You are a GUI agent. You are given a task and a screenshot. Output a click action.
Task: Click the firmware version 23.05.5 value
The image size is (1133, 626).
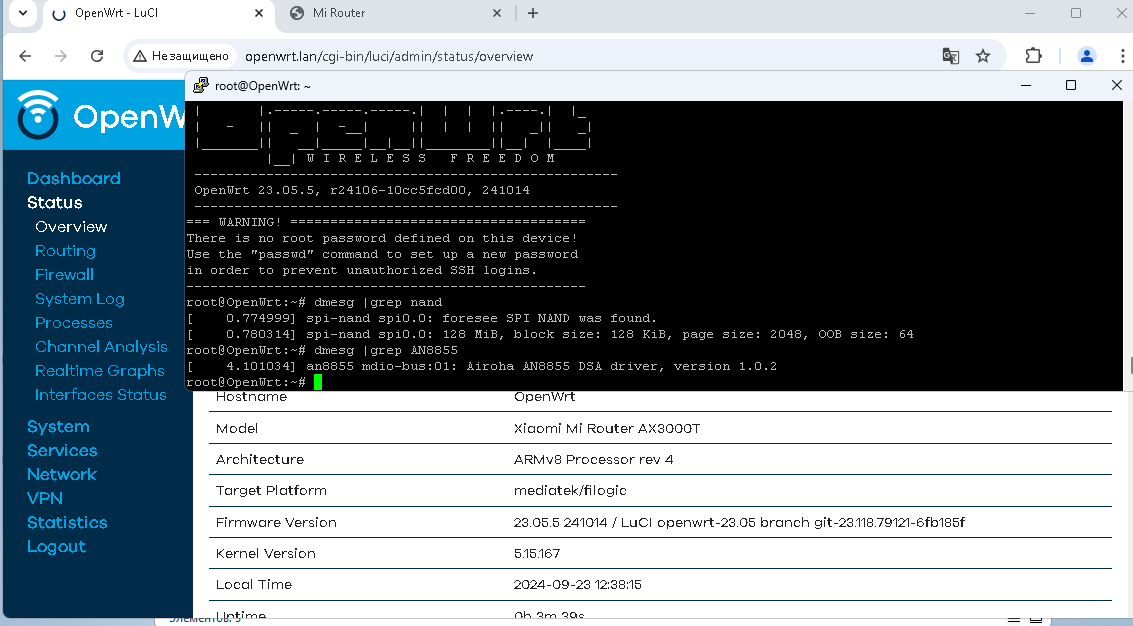[x=739, y=522]
